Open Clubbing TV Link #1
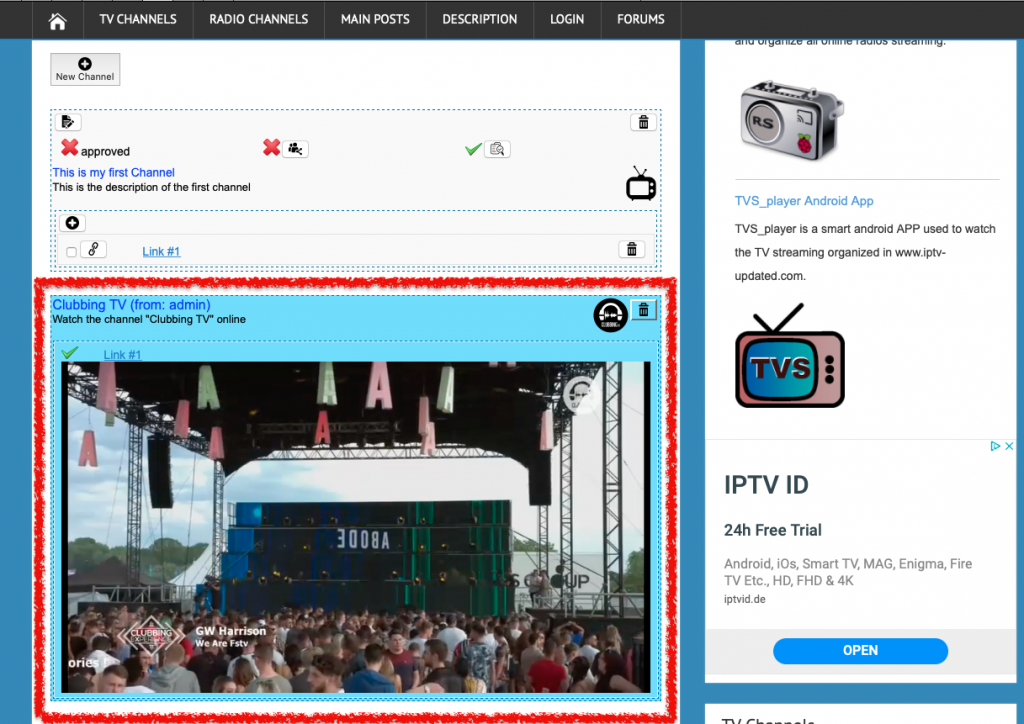The width and height of the screenshot is (1024, 724). (122, 355)
